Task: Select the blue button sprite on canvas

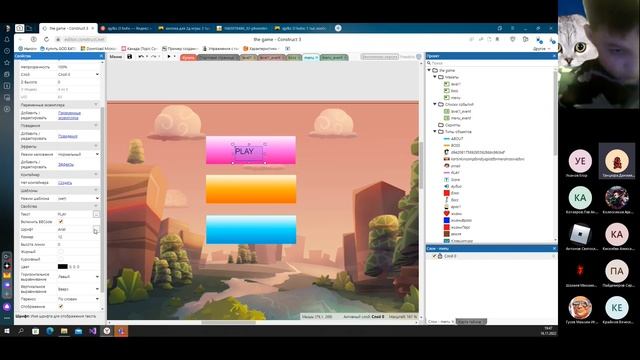Action: point(251,230)
